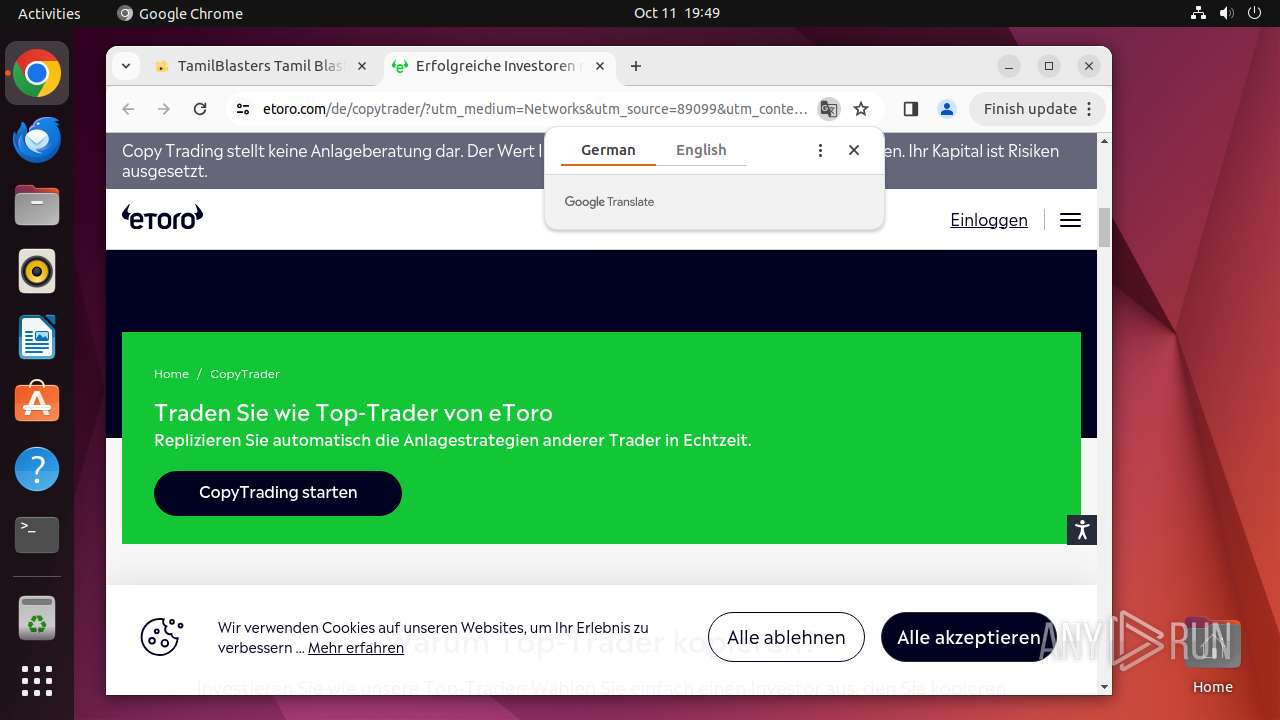Screen dimensions: 1280x720
Task: Click the CopyTrading starten button
Action: (x=278, y=493)
